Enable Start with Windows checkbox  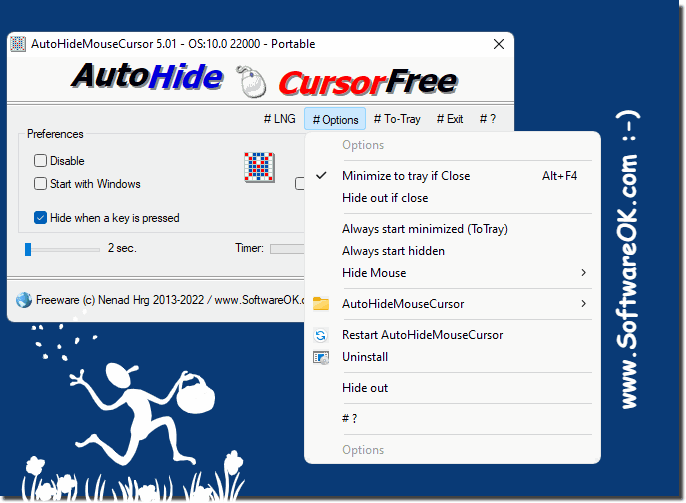40,183
